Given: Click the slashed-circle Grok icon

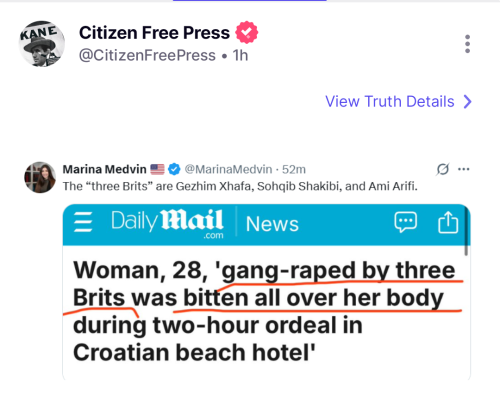Looking at the screenshot, I should pos(443,169).
